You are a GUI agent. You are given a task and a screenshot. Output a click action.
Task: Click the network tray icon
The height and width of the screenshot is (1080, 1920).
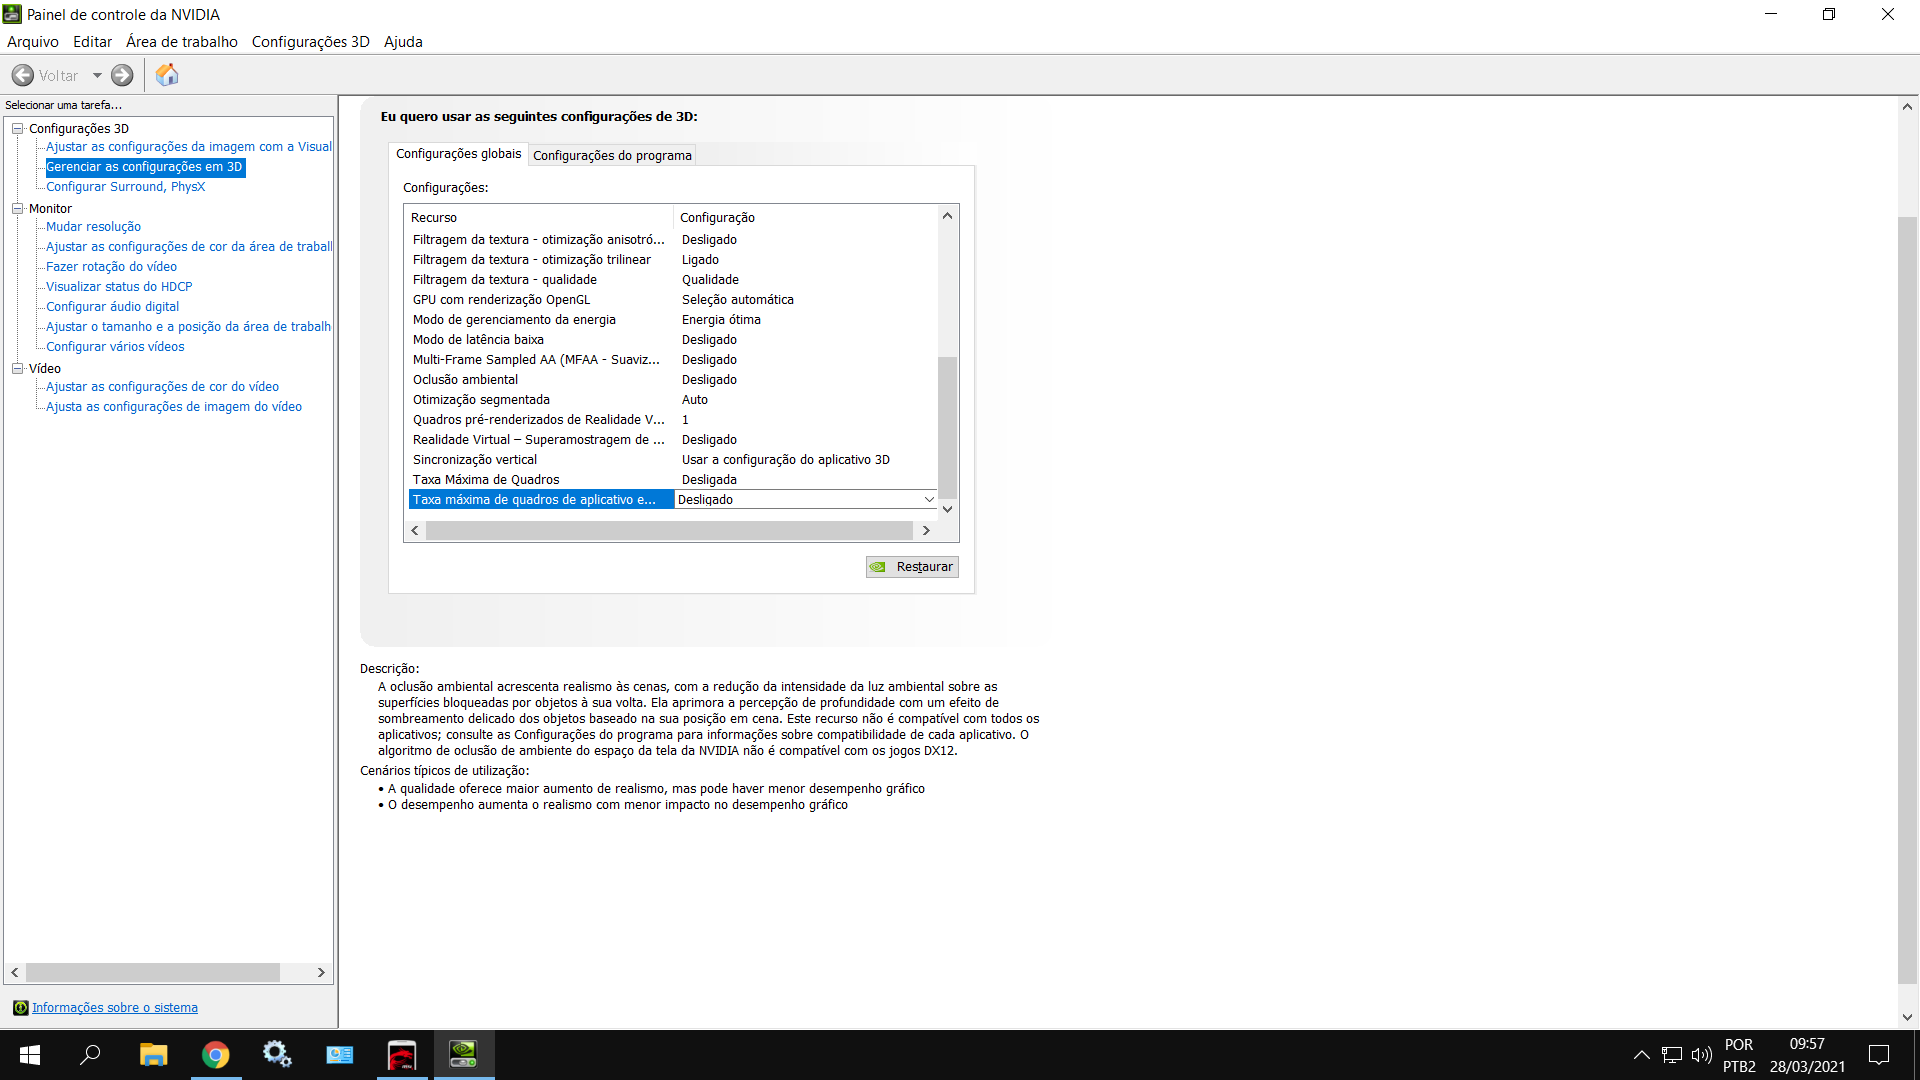click(x=1671, y=1055)
